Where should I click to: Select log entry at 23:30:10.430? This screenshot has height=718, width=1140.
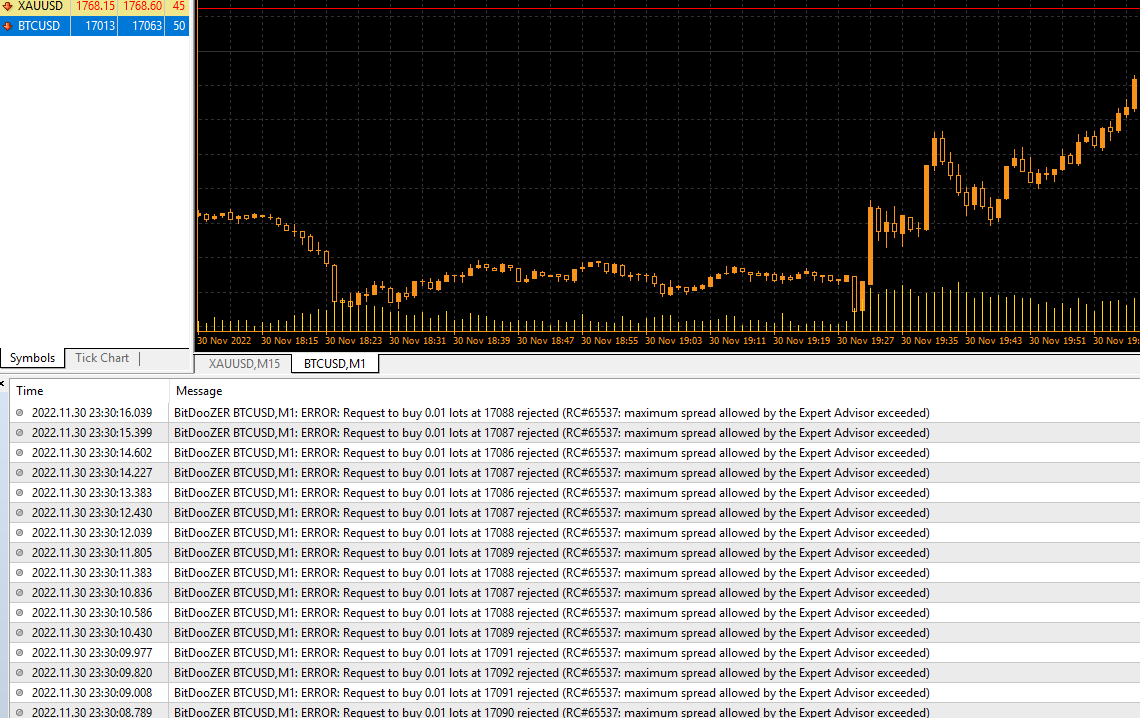pos(574,633)
